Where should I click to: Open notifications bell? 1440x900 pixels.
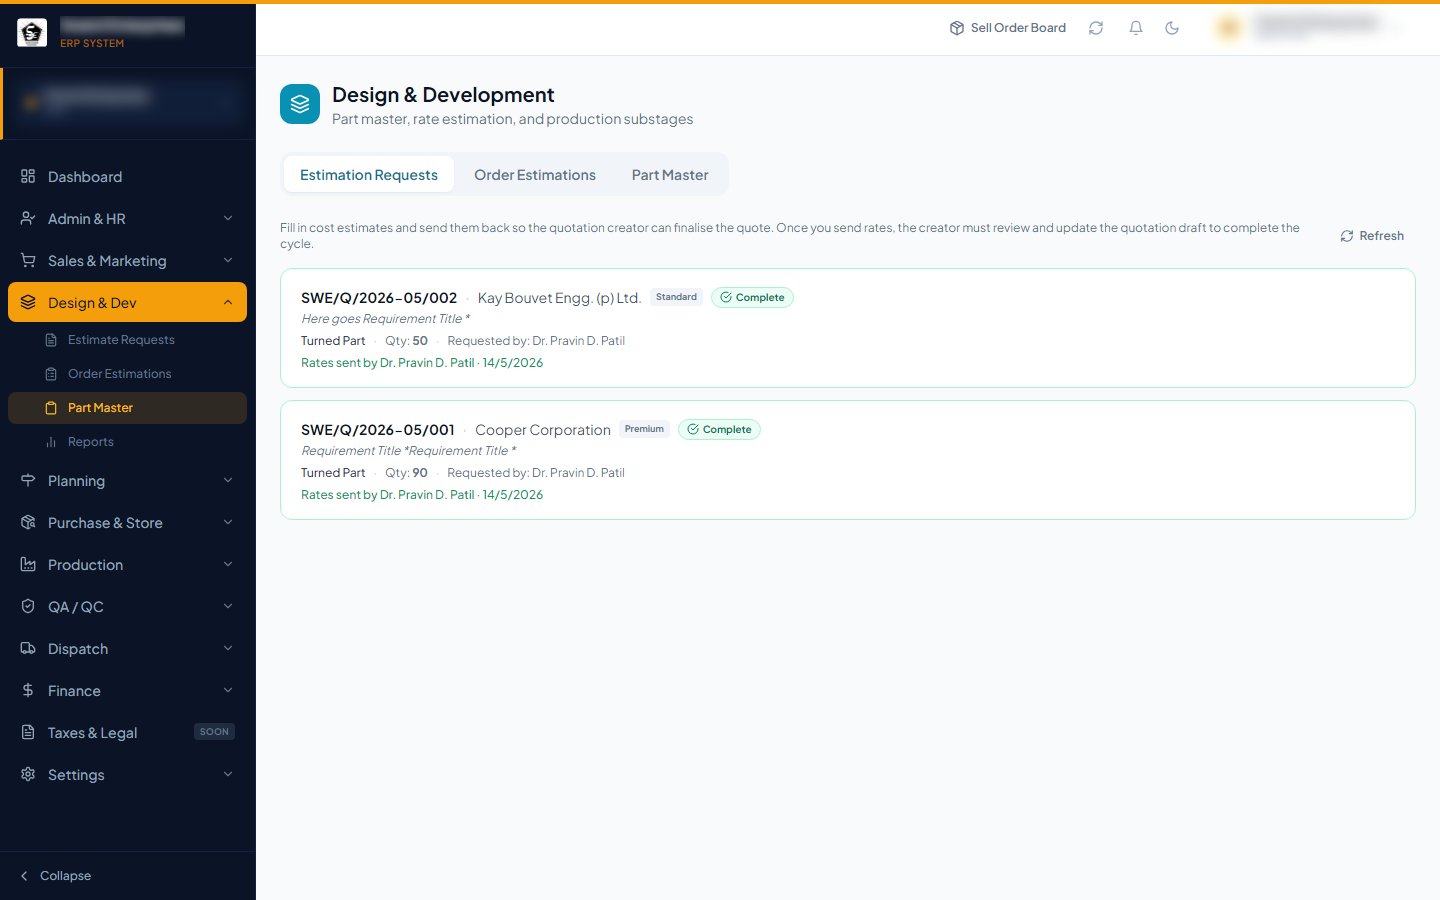point(1136,28)
